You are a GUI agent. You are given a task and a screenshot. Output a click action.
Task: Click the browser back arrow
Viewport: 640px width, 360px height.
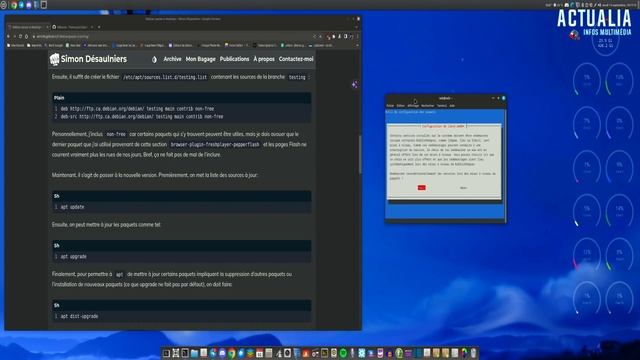pos(8,36)
